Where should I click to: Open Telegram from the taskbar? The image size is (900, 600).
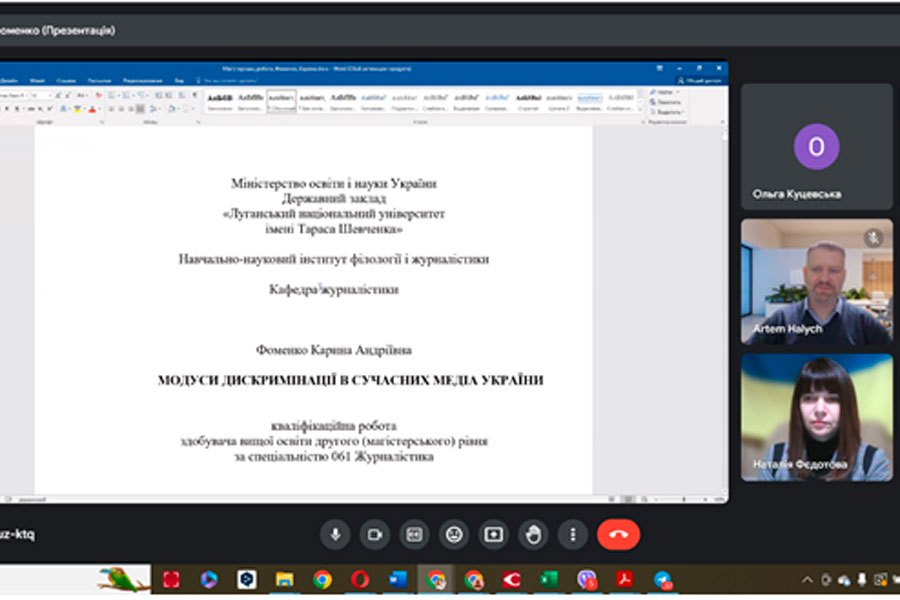[663, 580]
